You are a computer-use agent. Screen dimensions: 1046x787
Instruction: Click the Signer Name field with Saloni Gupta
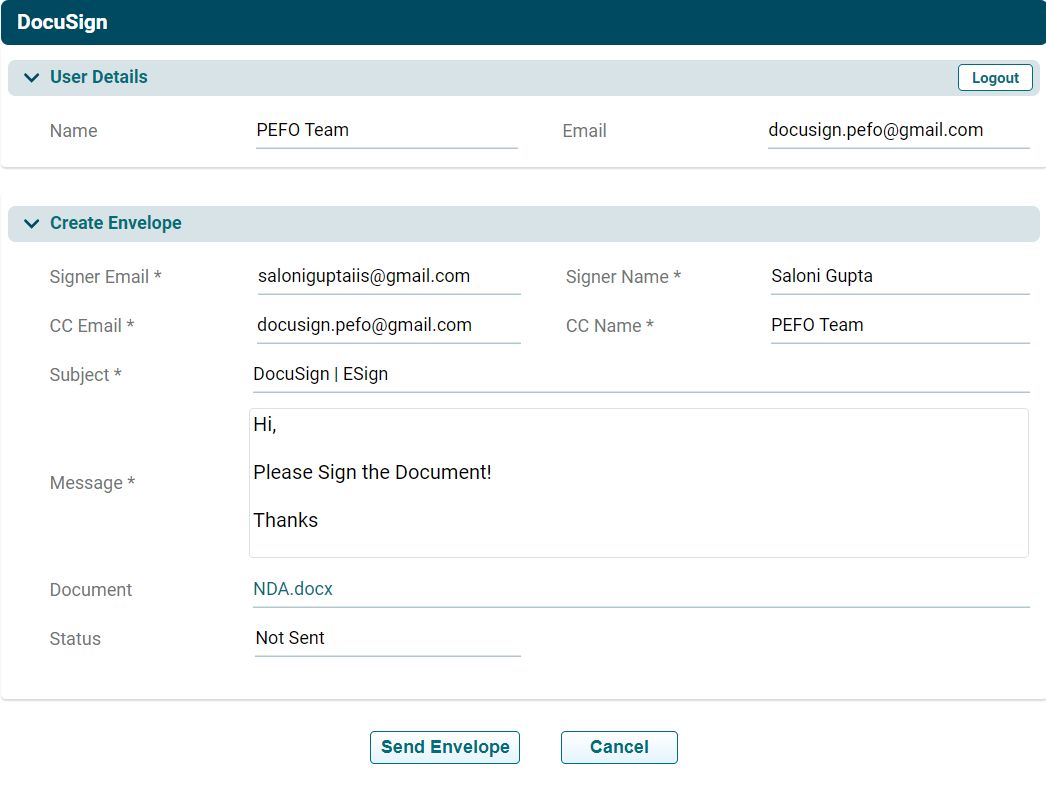tap(898, 277)
